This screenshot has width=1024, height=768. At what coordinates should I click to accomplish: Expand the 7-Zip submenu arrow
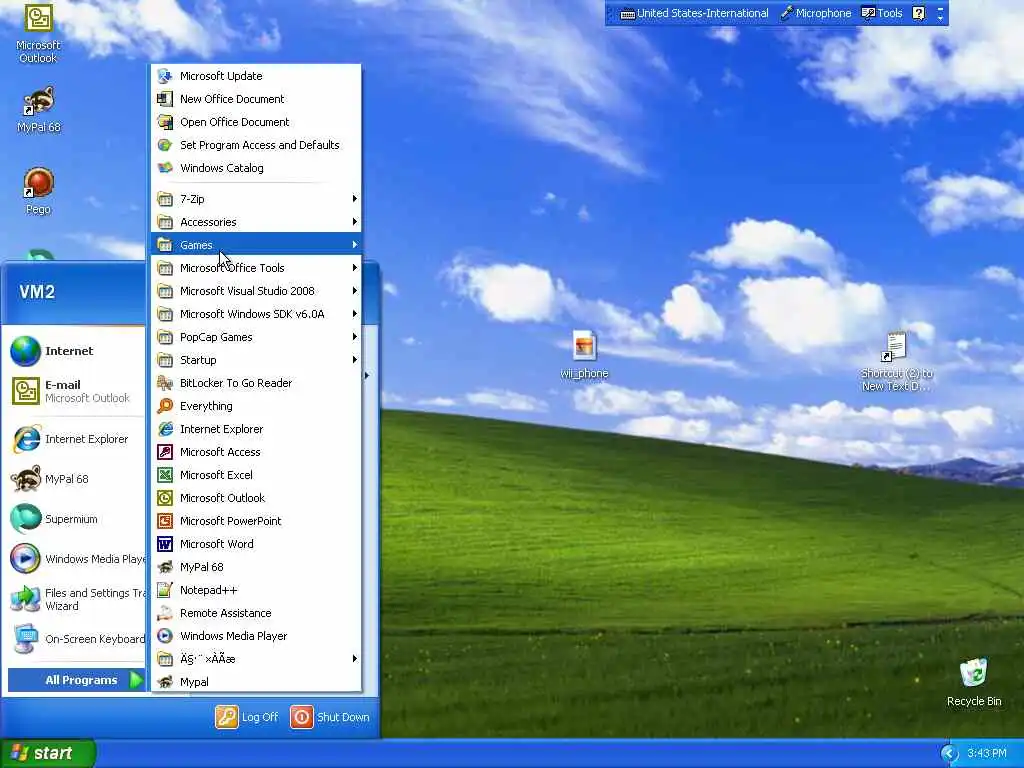(355, 199)
